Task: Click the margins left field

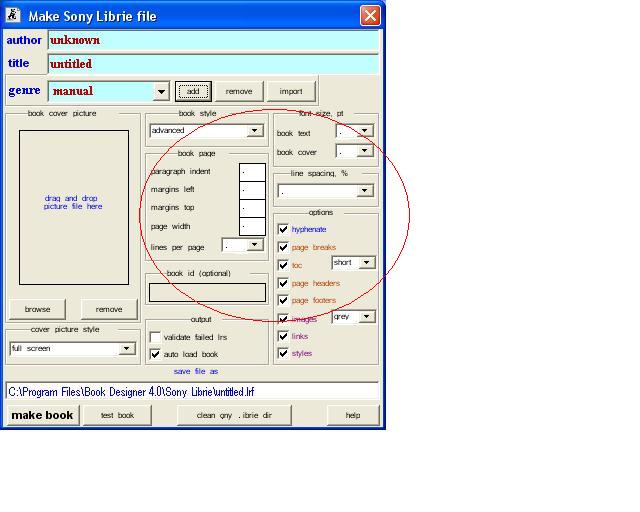Action: [252, 190]
